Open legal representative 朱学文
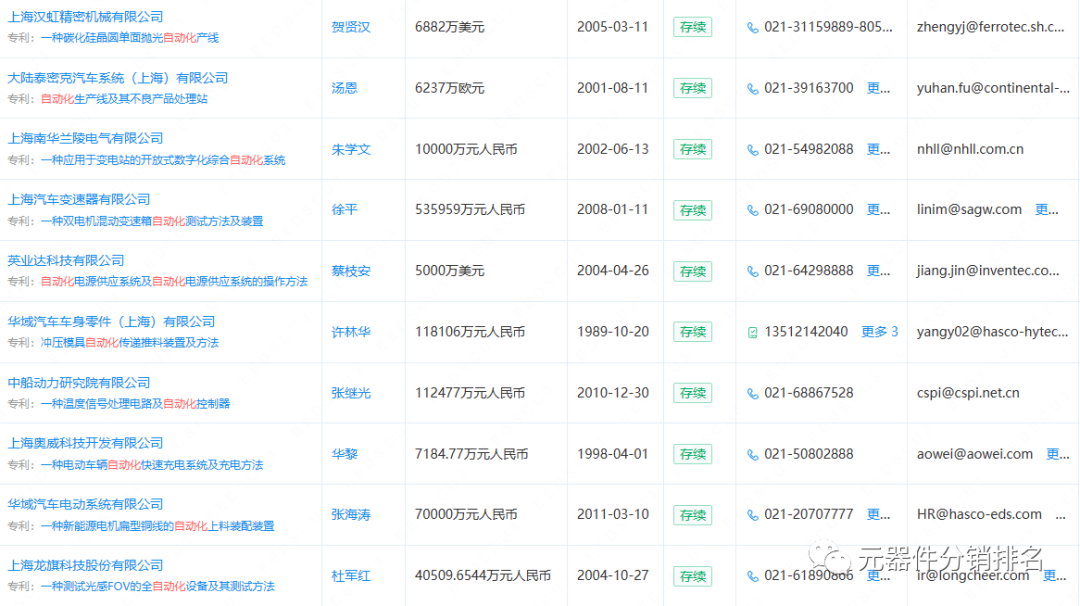The image size is (1080, 606). tap(351, 149)
